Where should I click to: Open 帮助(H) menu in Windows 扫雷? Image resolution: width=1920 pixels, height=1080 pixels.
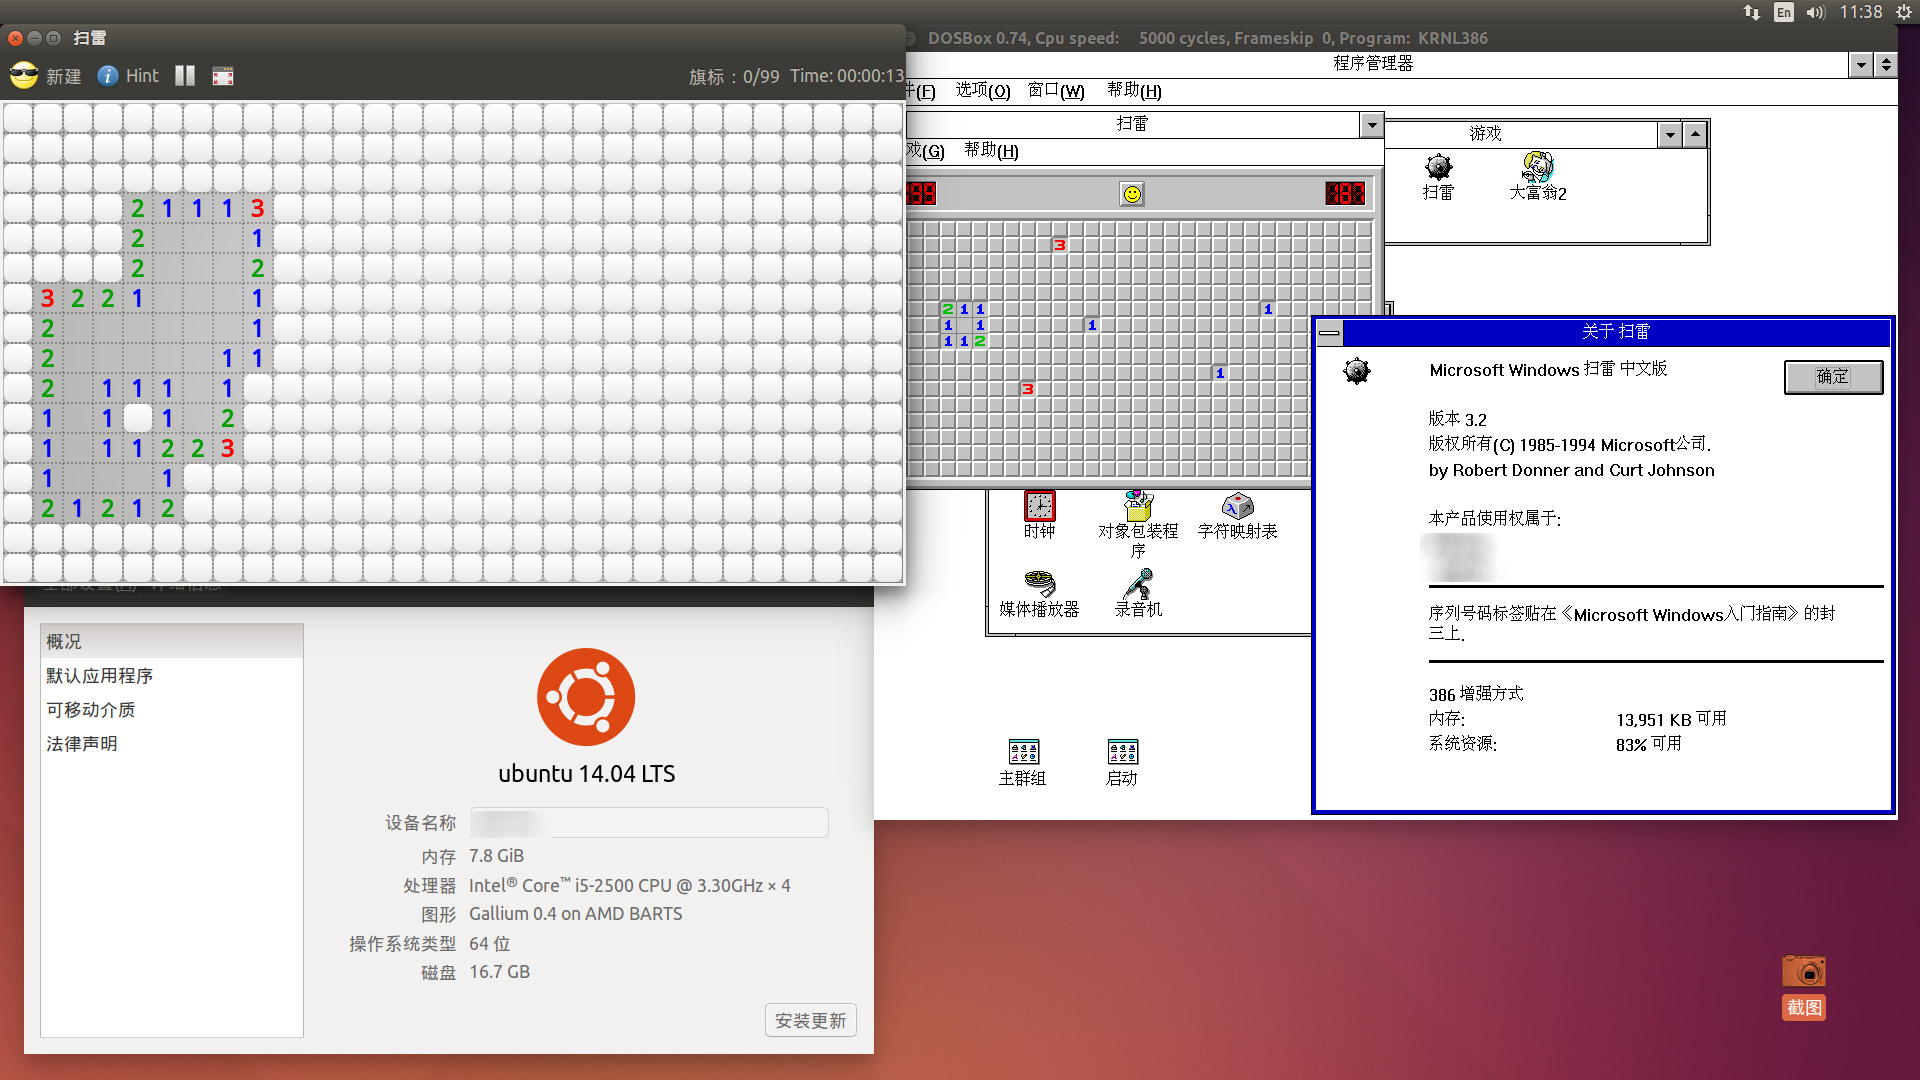(x=991, y=151)
